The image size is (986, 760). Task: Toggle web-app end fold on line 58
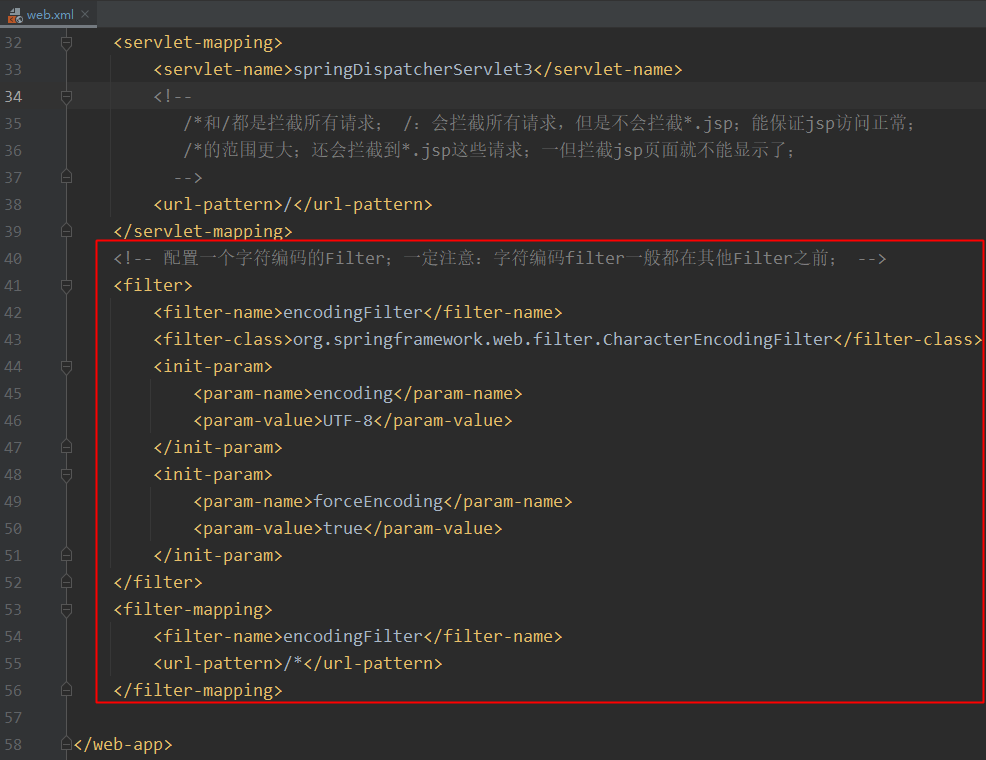pyautogui.click(x=66, y=744)
